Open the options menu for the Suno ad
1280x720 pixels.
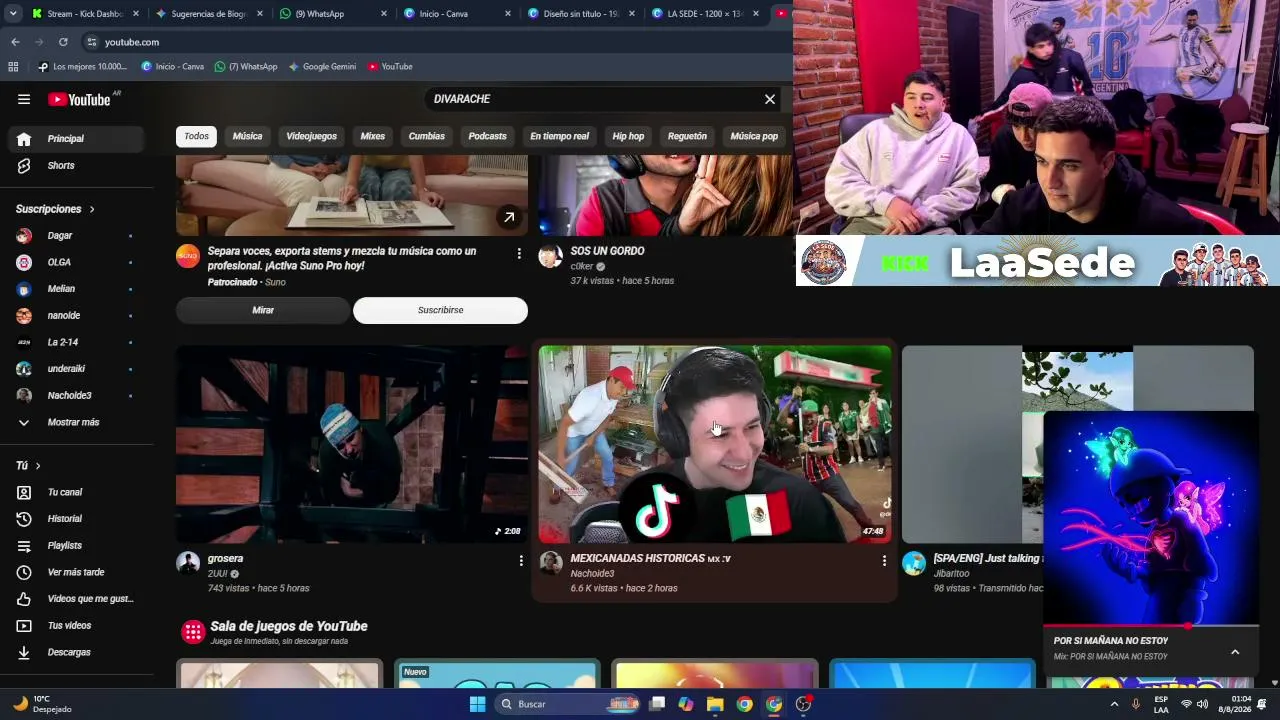tap(519, 254)
